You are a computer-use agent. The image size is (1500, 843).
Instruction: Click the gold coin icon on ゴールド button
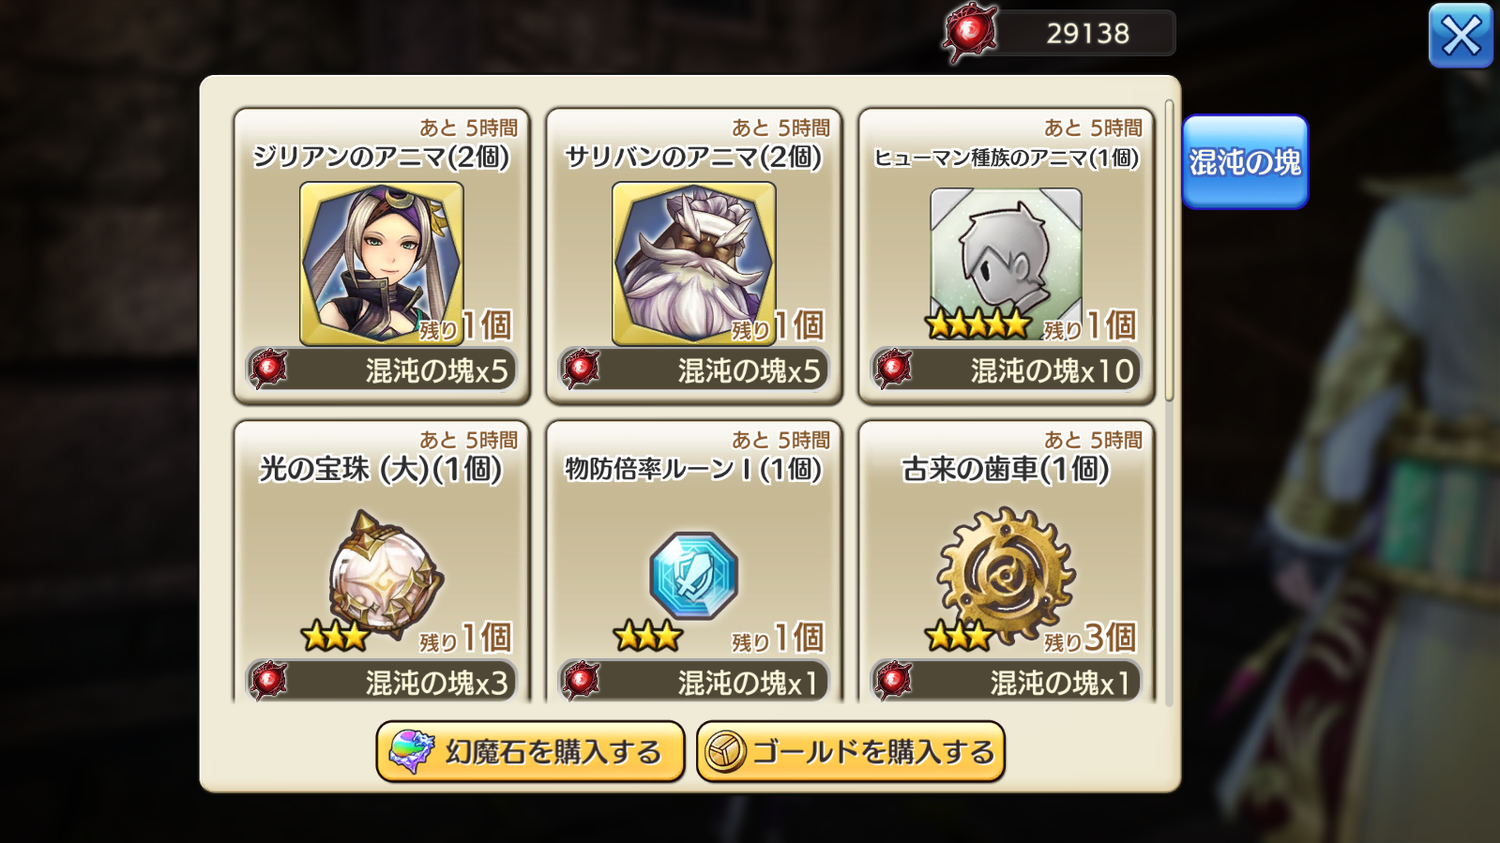point(725,752)
